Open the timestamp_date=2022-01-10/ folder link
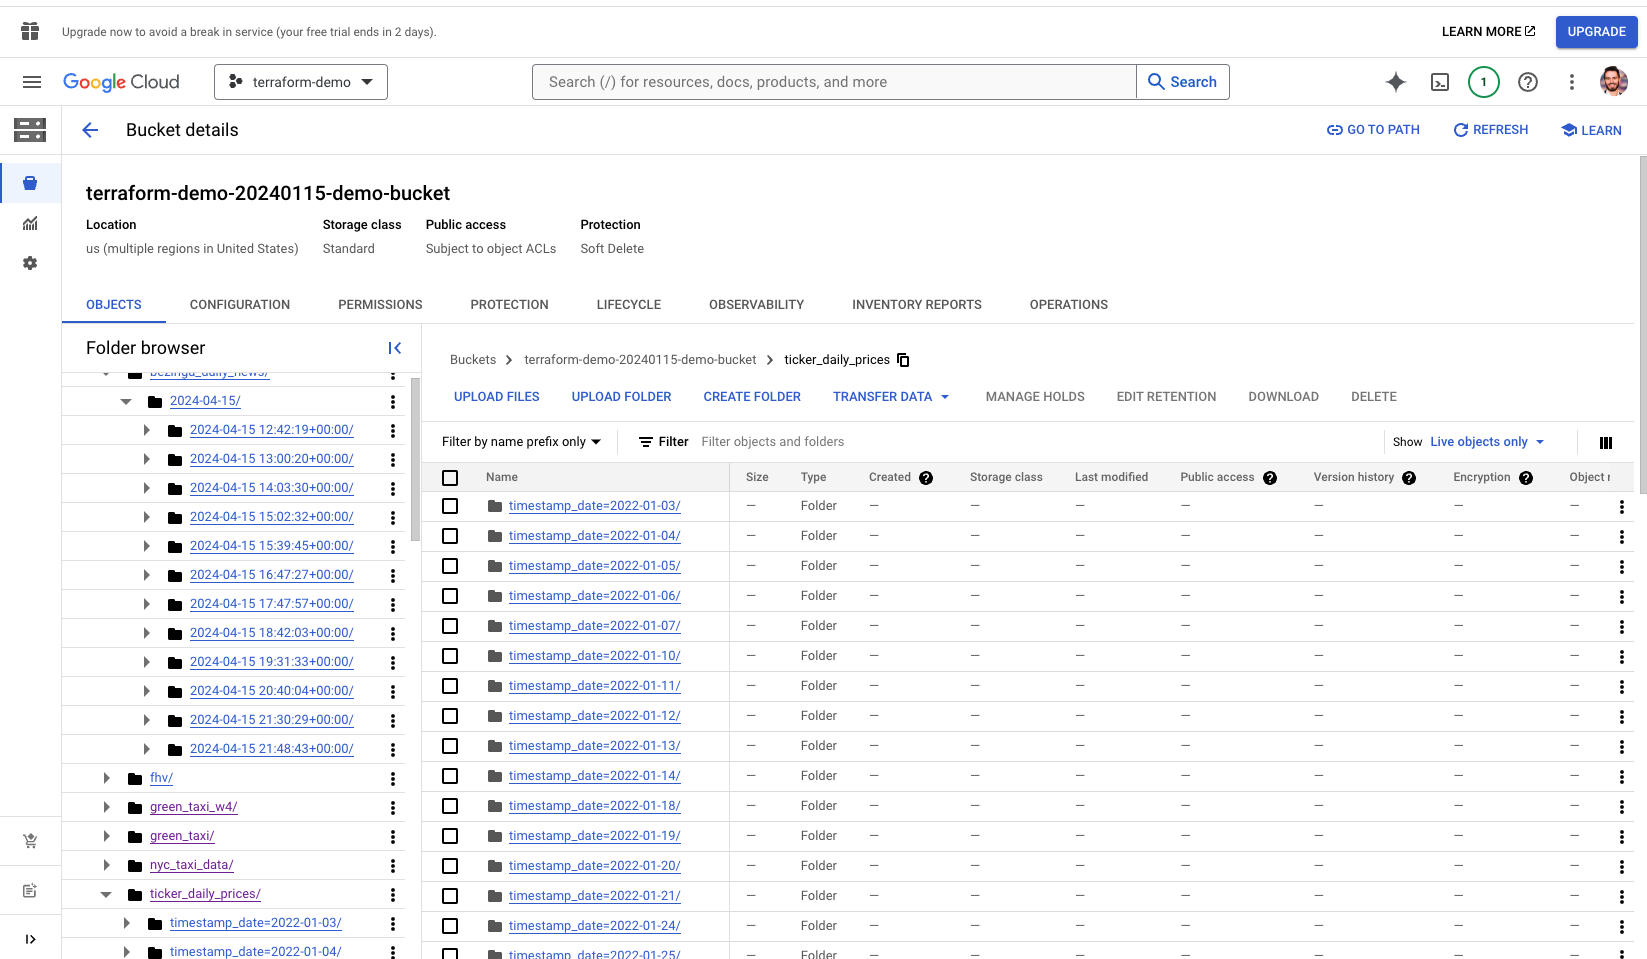The height and width of the screenshot is (959, 1647). point(595,656)
